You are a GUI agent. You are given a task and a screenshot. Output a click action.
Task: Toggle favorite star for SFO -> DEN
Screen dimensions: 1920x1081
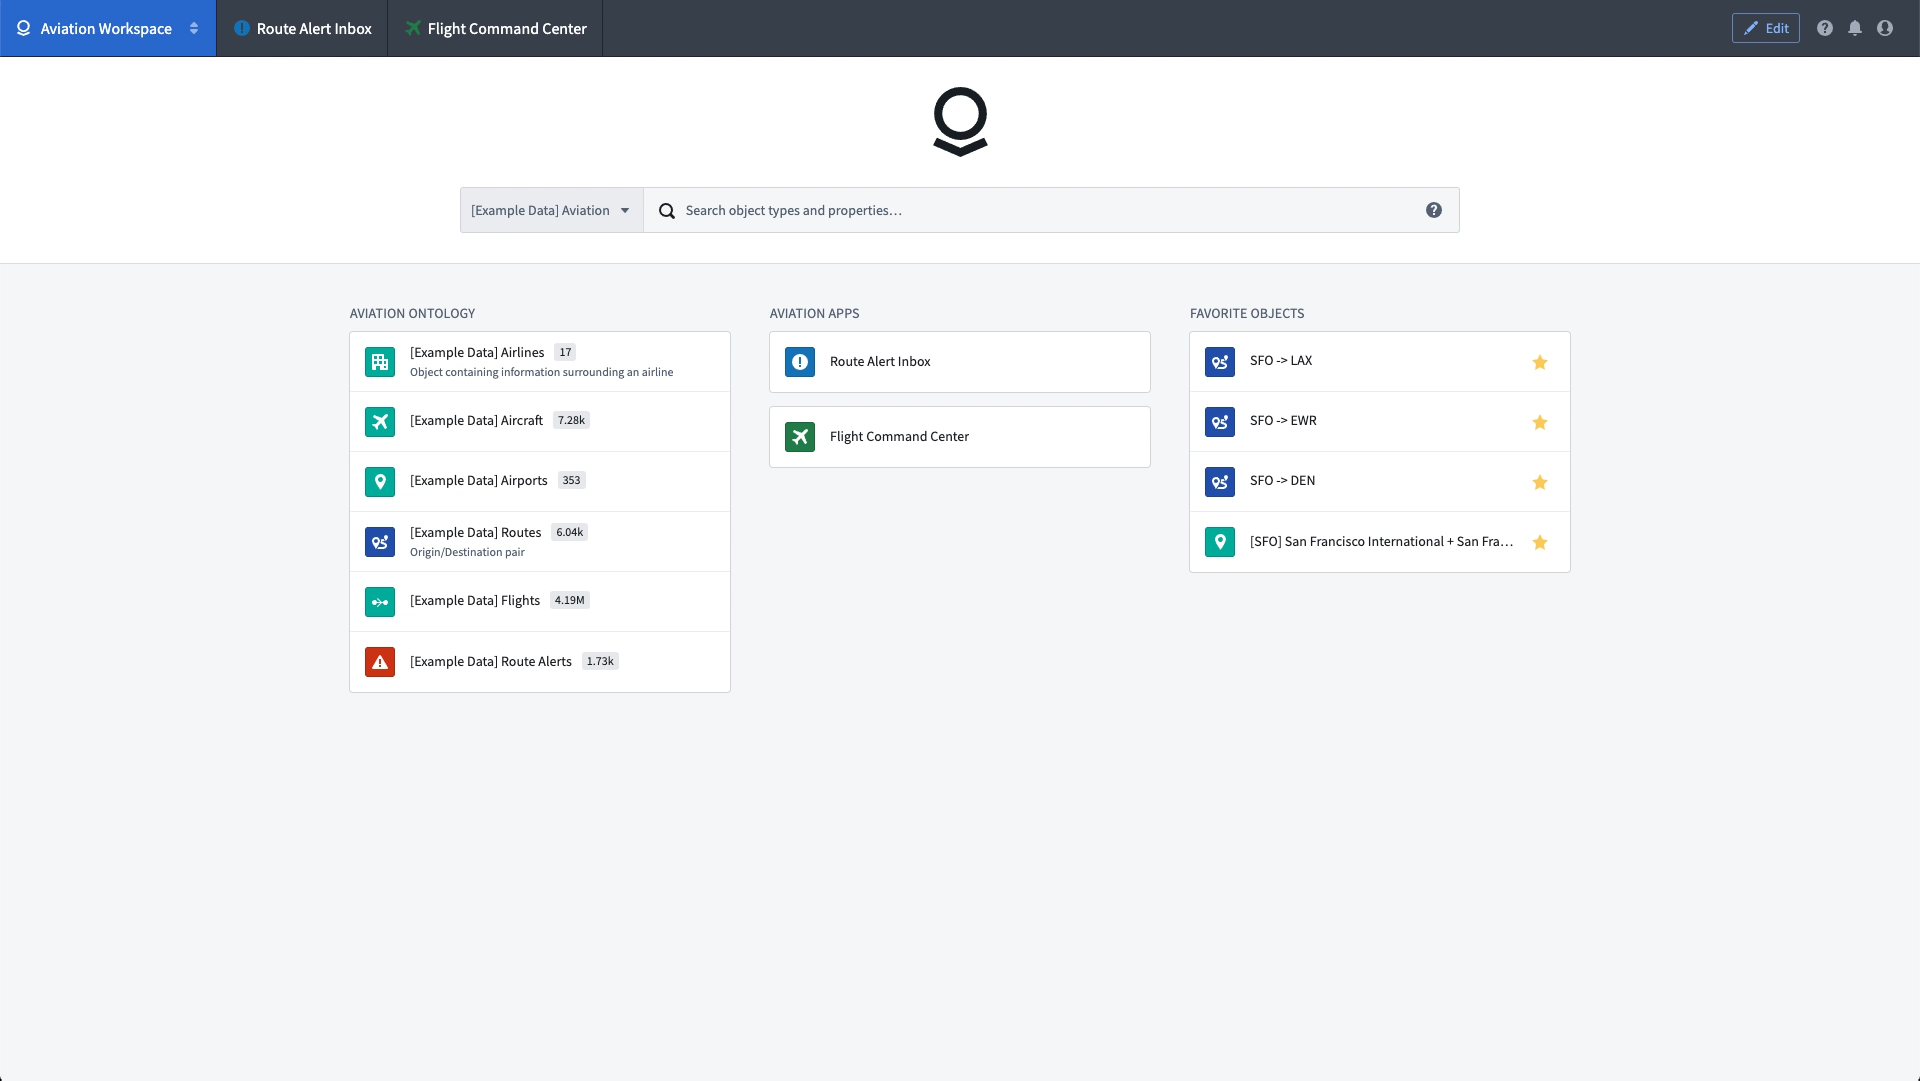point(1540,481)
